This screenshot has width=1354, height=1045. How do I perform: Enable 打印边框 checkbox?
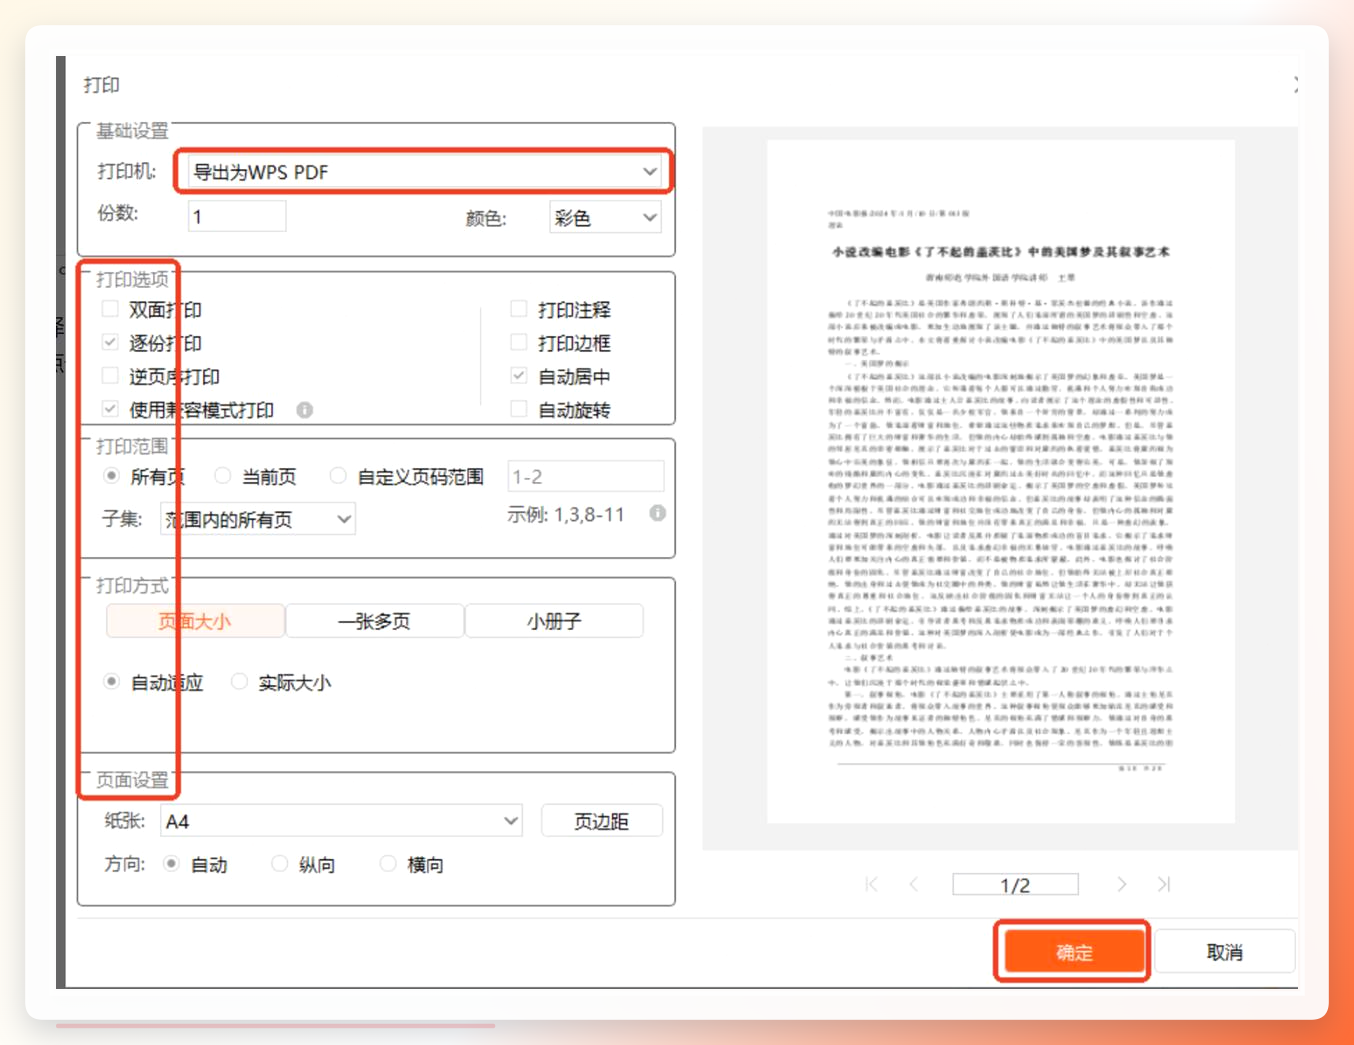519,342
